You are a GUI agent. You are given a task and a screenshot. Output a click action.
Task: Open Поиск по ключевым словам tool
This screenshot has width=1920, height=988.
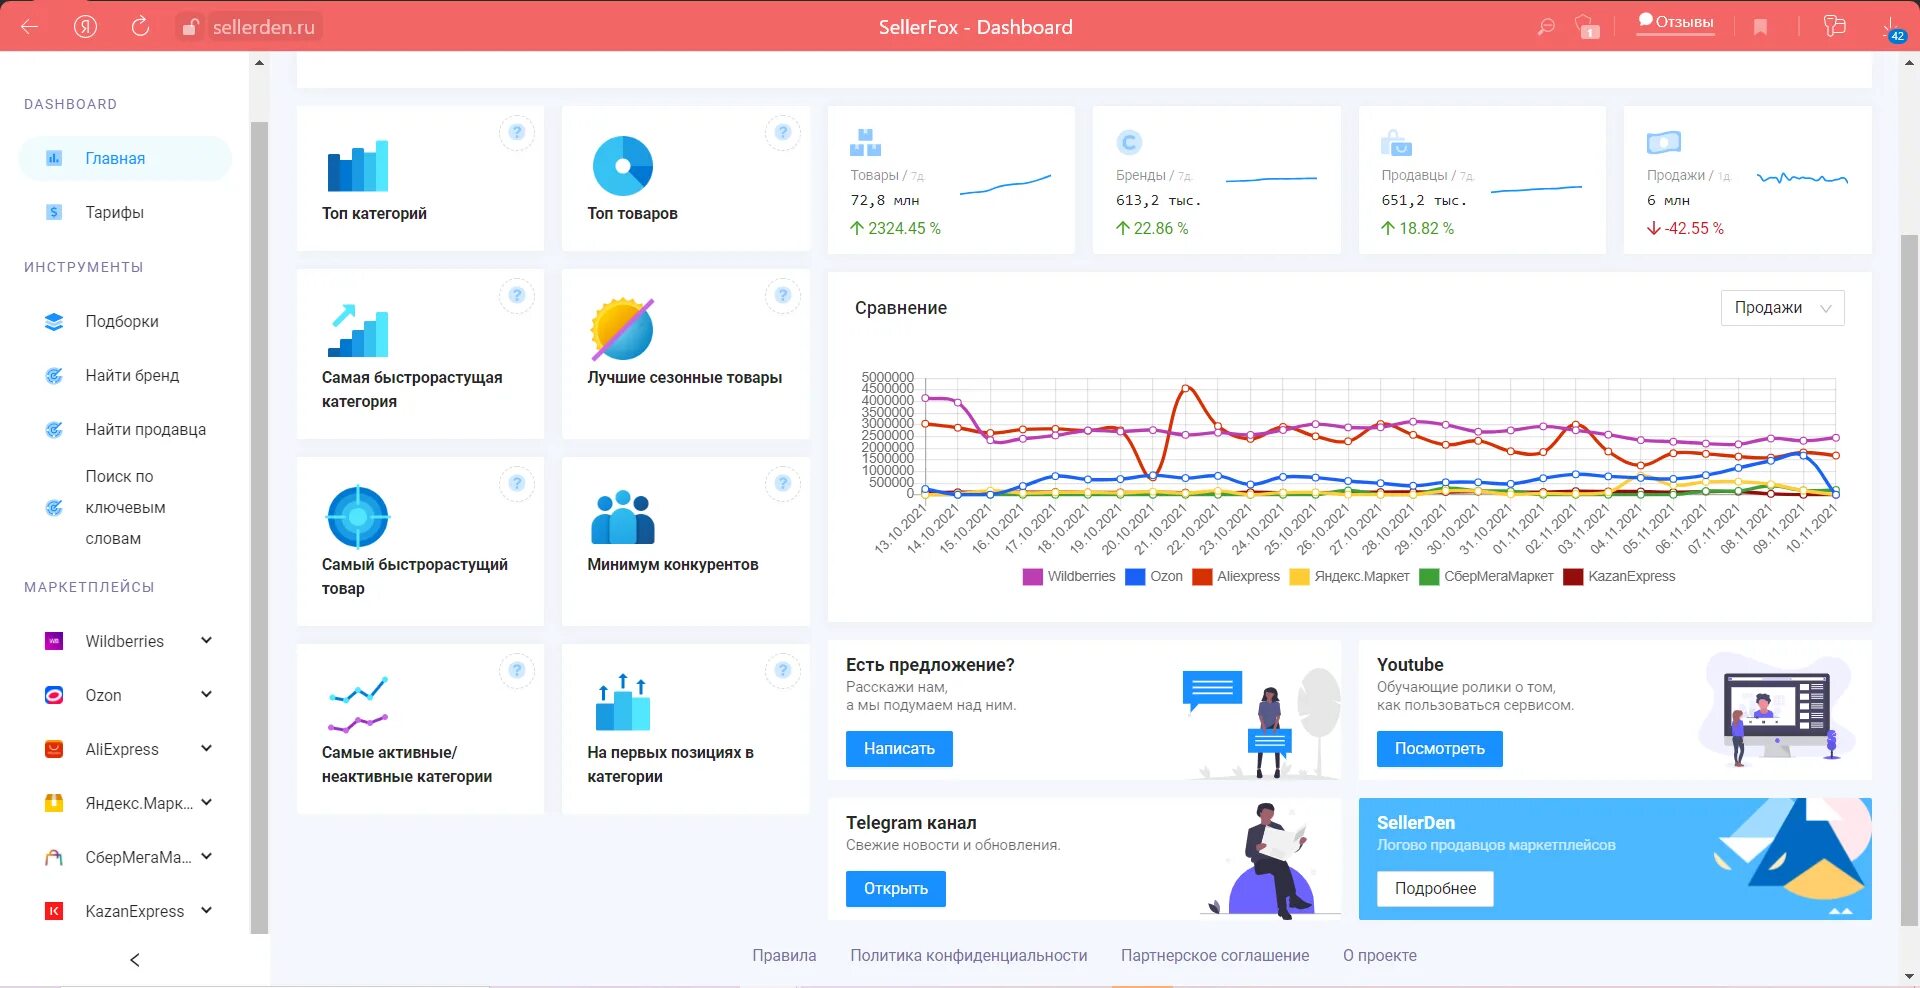coord(125,507)
